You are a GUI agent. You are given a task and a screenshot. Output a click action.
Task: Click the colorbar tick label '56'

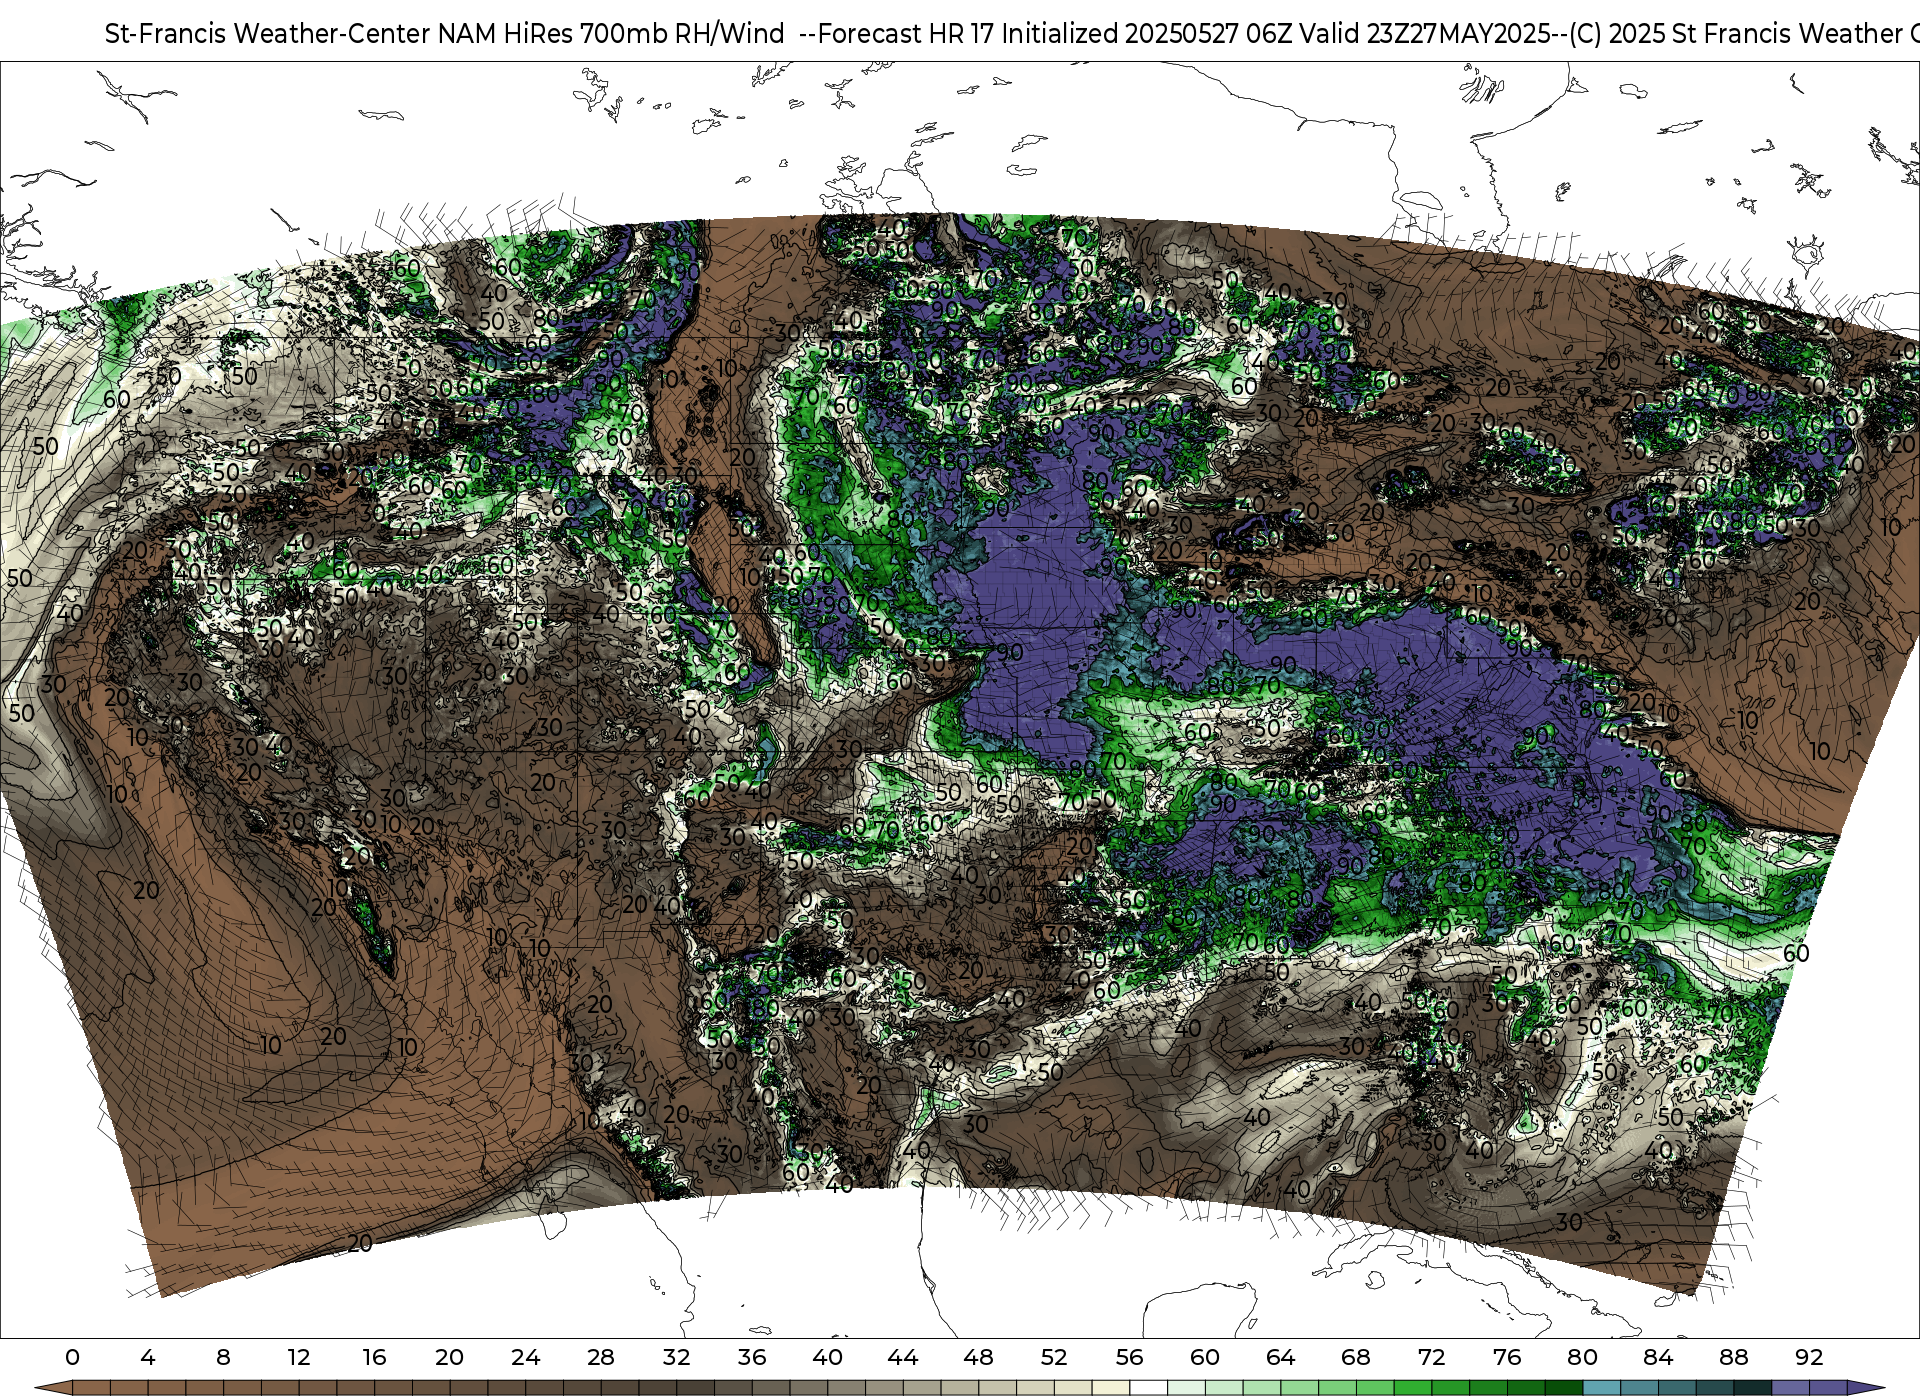pos(1129,1357)
